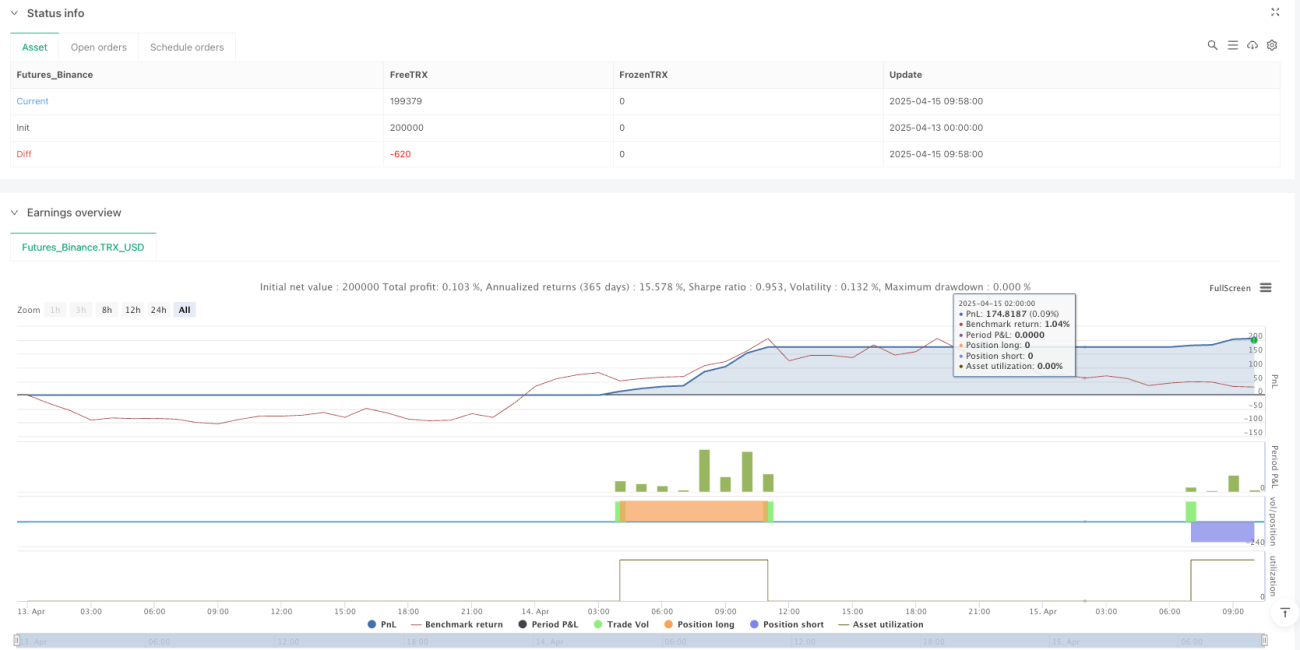The width and height of the screenshot is (1300, 650).
Task: Collapse the Earnings overview section
Action: coord(14,213)
